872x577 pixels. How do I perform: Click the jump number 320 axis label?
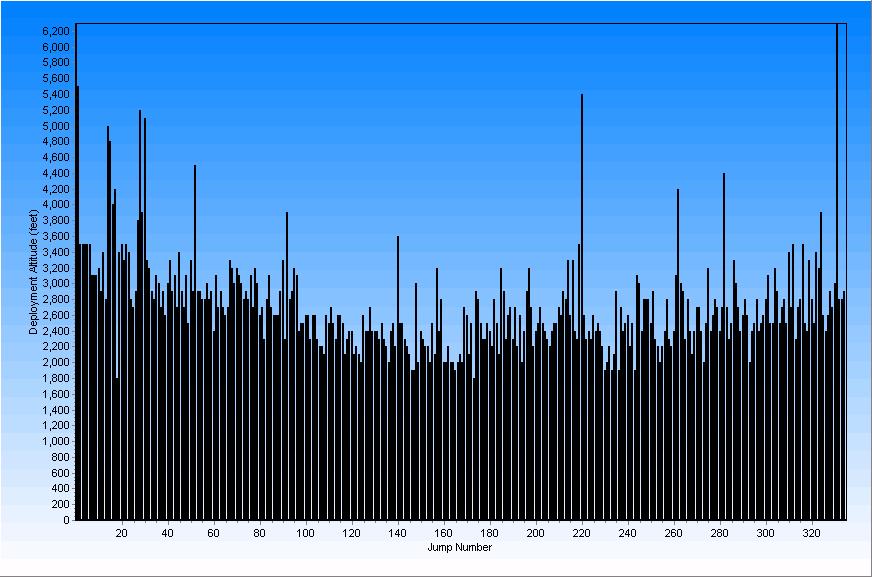[811, 534]
